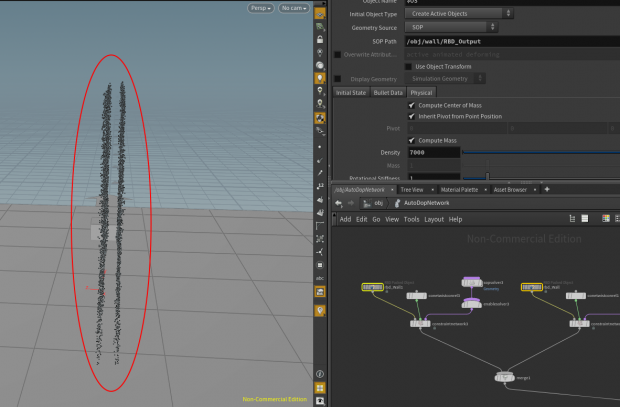This screenshot has width=620, height=407.
Task: Switch network view to flat list icon
Action: click(585, 219)
